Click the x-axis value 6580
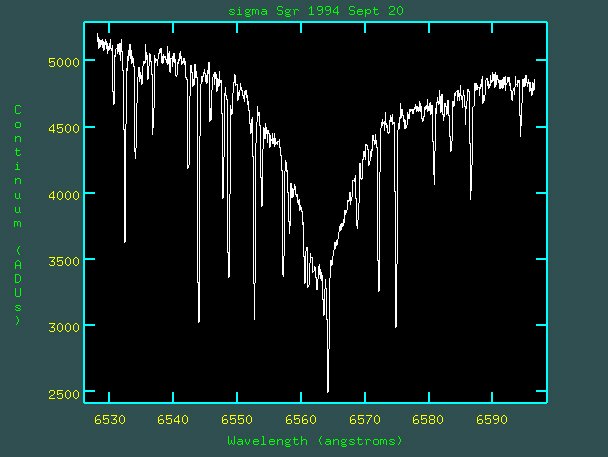Screen dimensions: 608x457 (x=428, y=419)
